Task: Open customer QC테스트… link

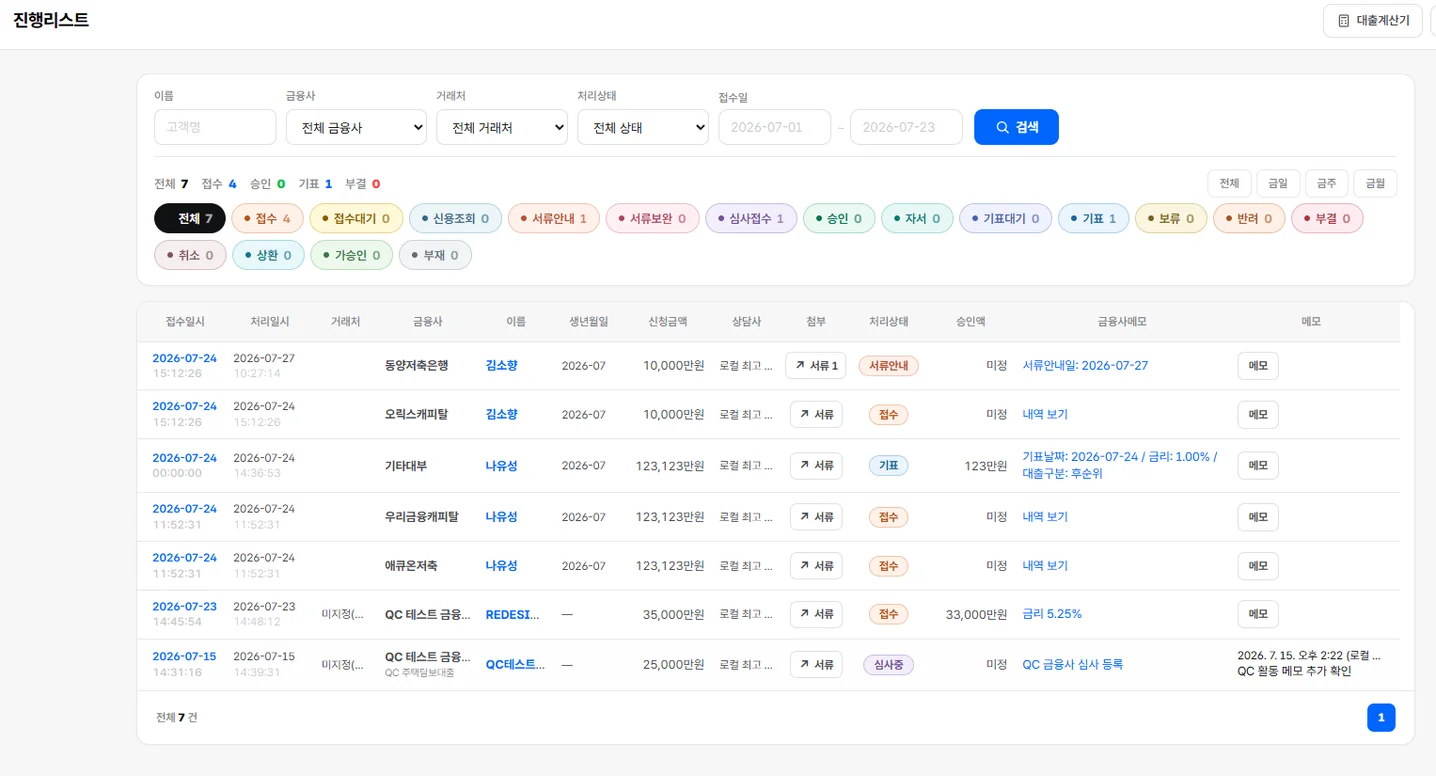Action: coord(516,664)
